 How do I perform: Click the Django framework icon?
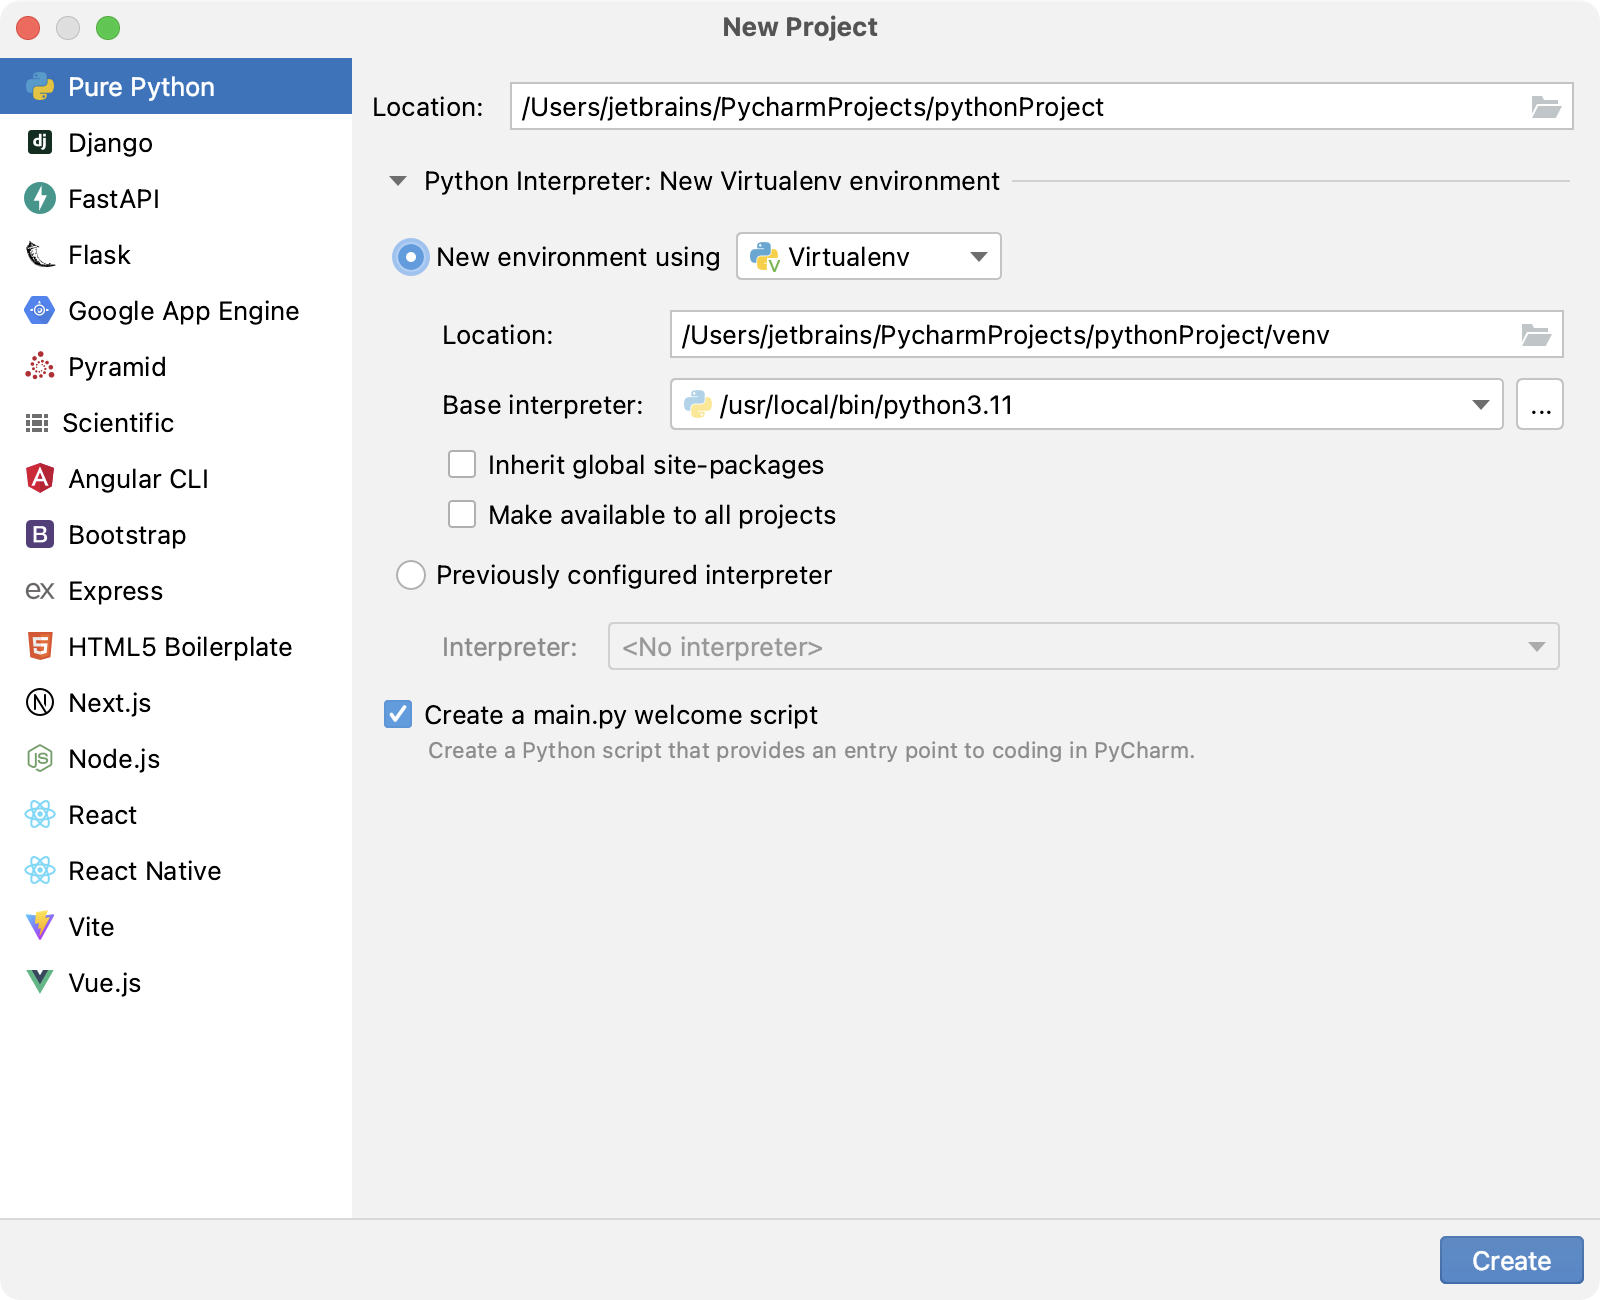[x=39, y=142]
